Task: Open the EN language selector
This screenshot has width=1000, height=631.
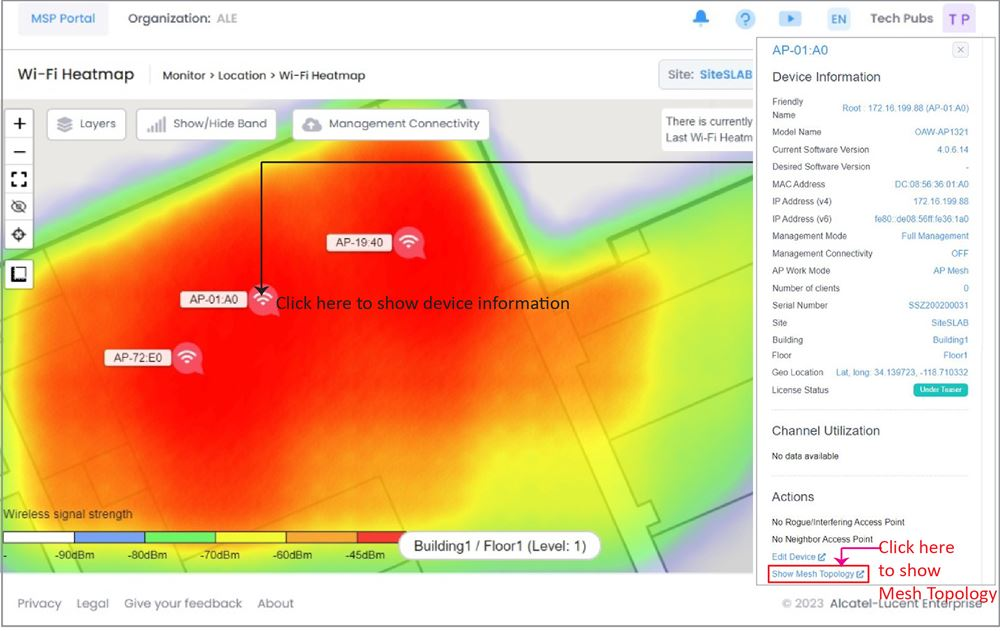Action: [838, 19]
